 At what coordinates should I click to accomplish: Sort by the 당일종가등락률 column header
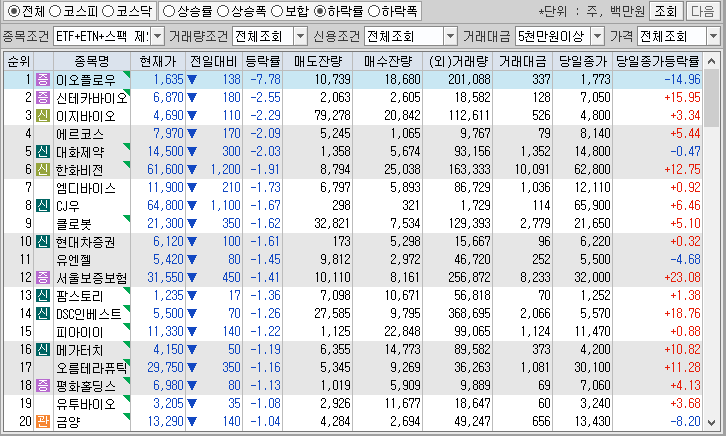[x=657, y=61]
